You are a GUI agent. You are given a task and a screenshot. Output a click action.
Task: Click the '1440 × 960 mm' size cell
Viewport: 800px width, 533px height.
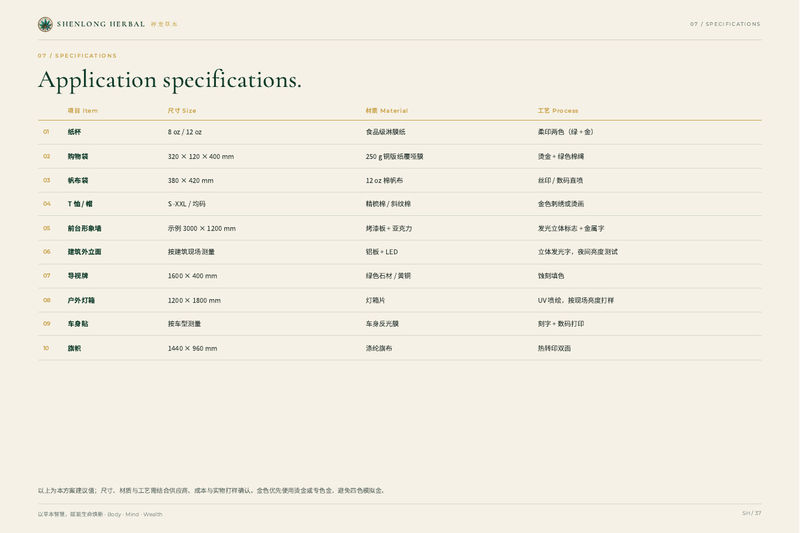click(x=192, y=348)
